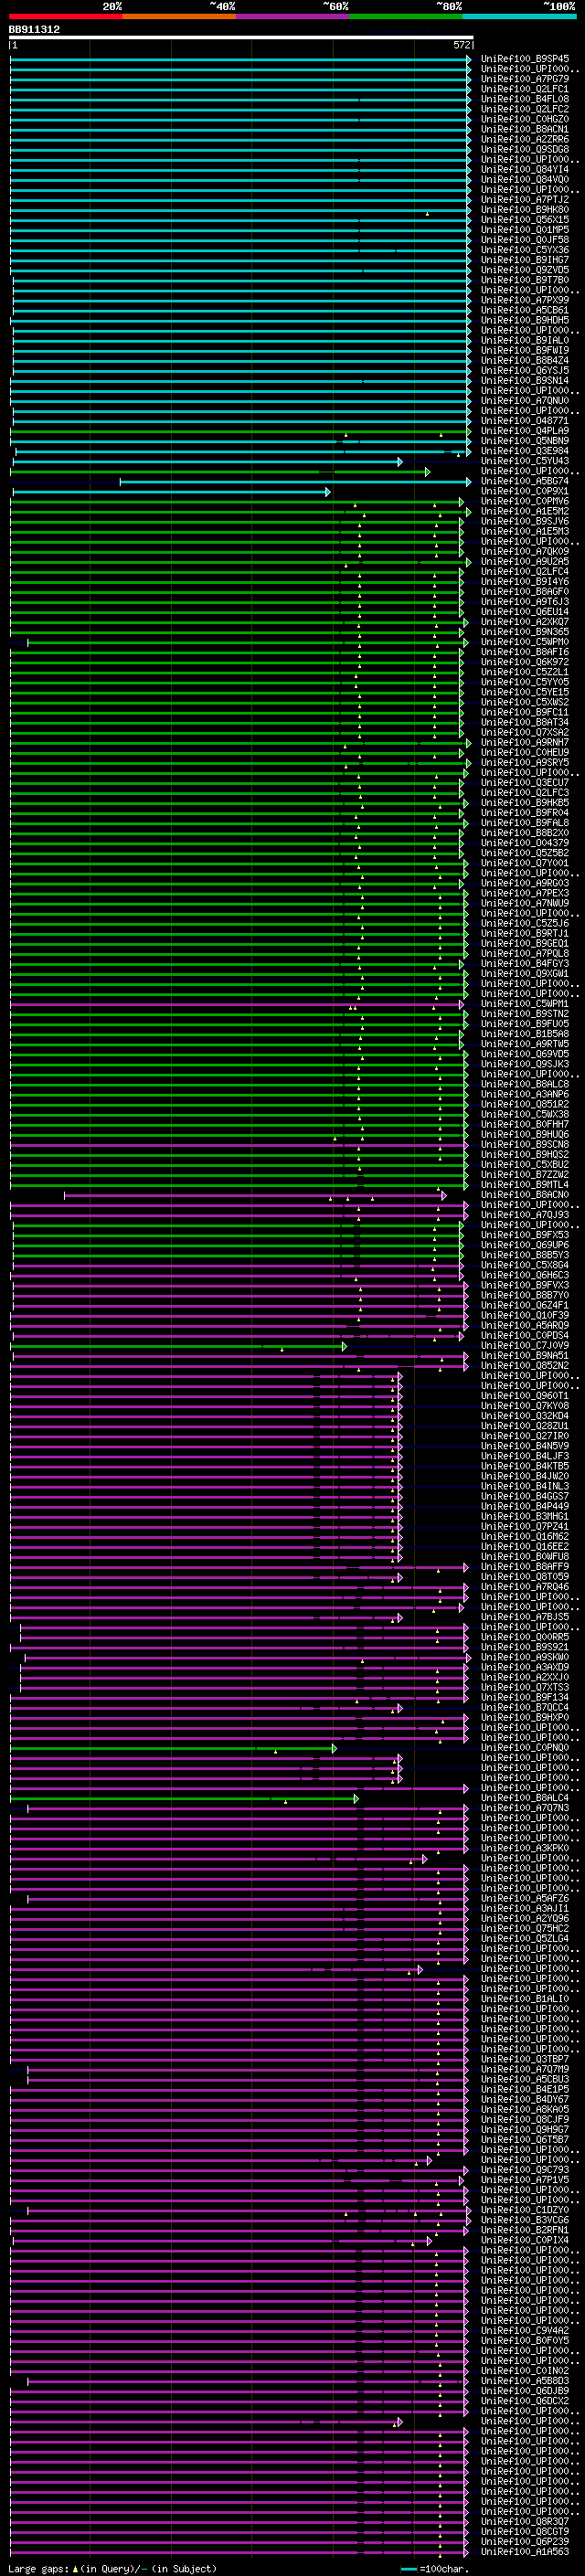Click the cyan ~100% identity legend bar
This screenshot has width=585, height=2576.
coord(519,16)
